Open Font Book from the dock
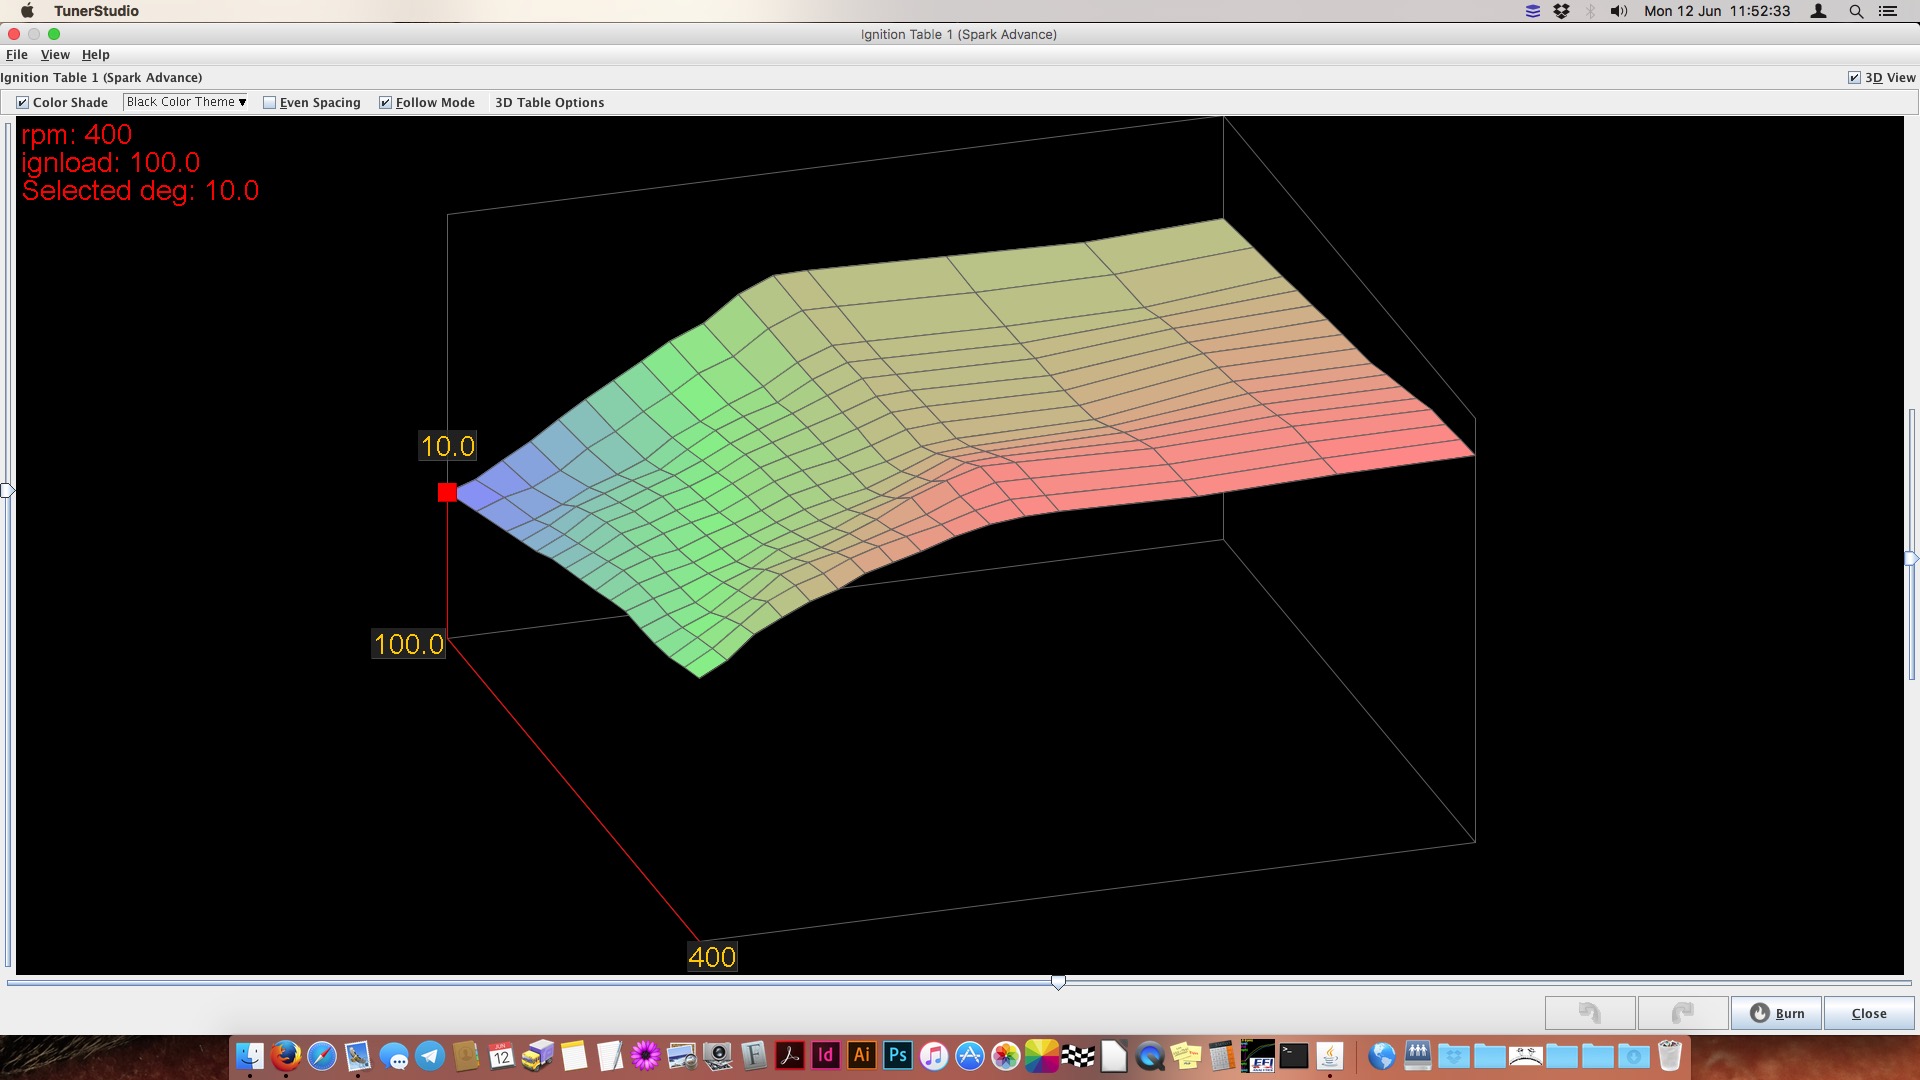Image resolution: width=1920 pixels, height=1080 pixels. pos(754,1056)
